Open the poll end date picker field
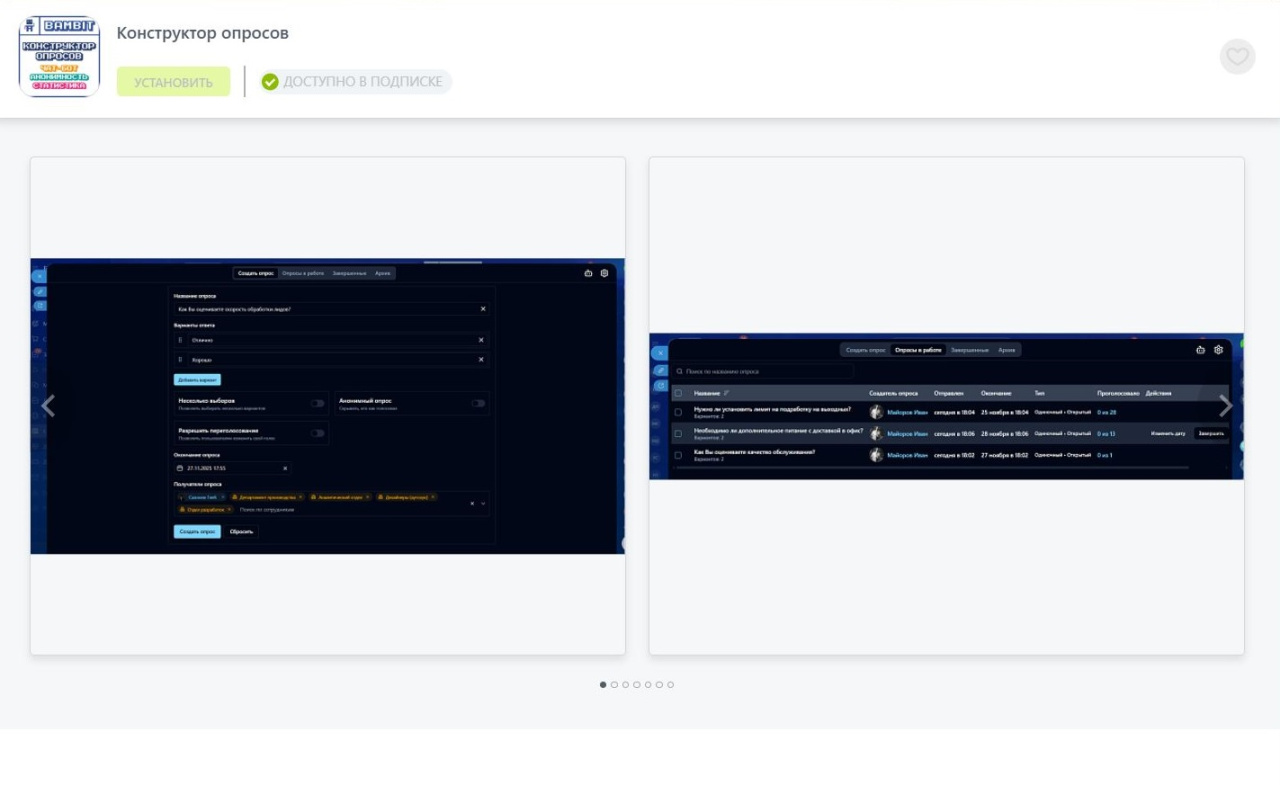The width and height of the screenshot is (1280, 785). (x=232, y=468)
